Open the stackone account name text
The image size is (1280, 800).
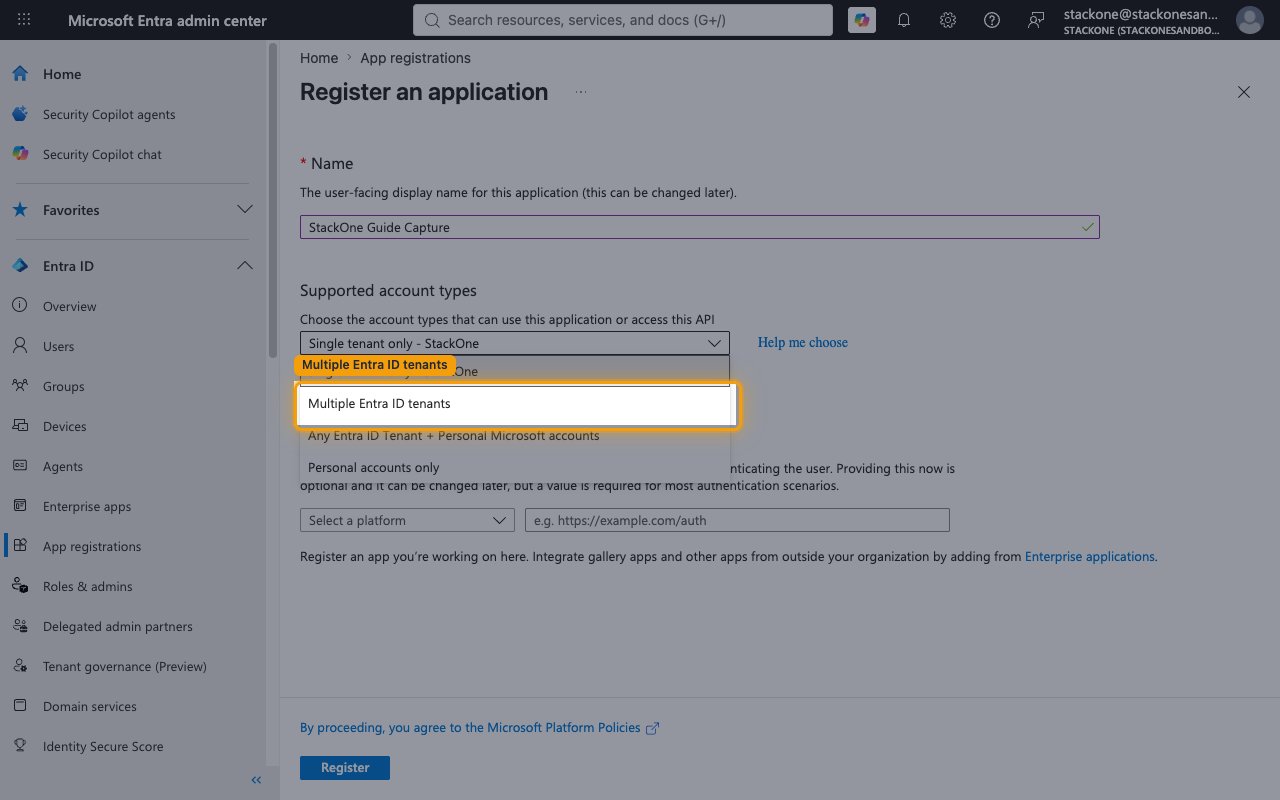click(x=1142, y=14)
